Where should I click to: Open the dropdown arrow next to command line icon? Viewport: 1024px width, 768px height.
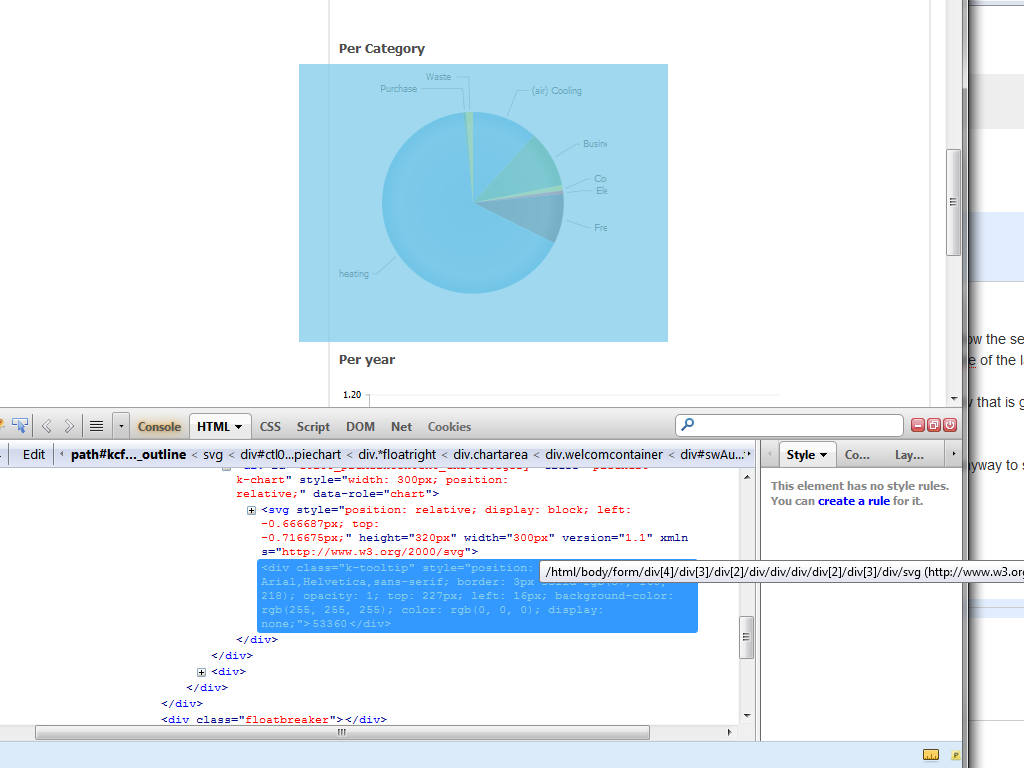point(121,426)
